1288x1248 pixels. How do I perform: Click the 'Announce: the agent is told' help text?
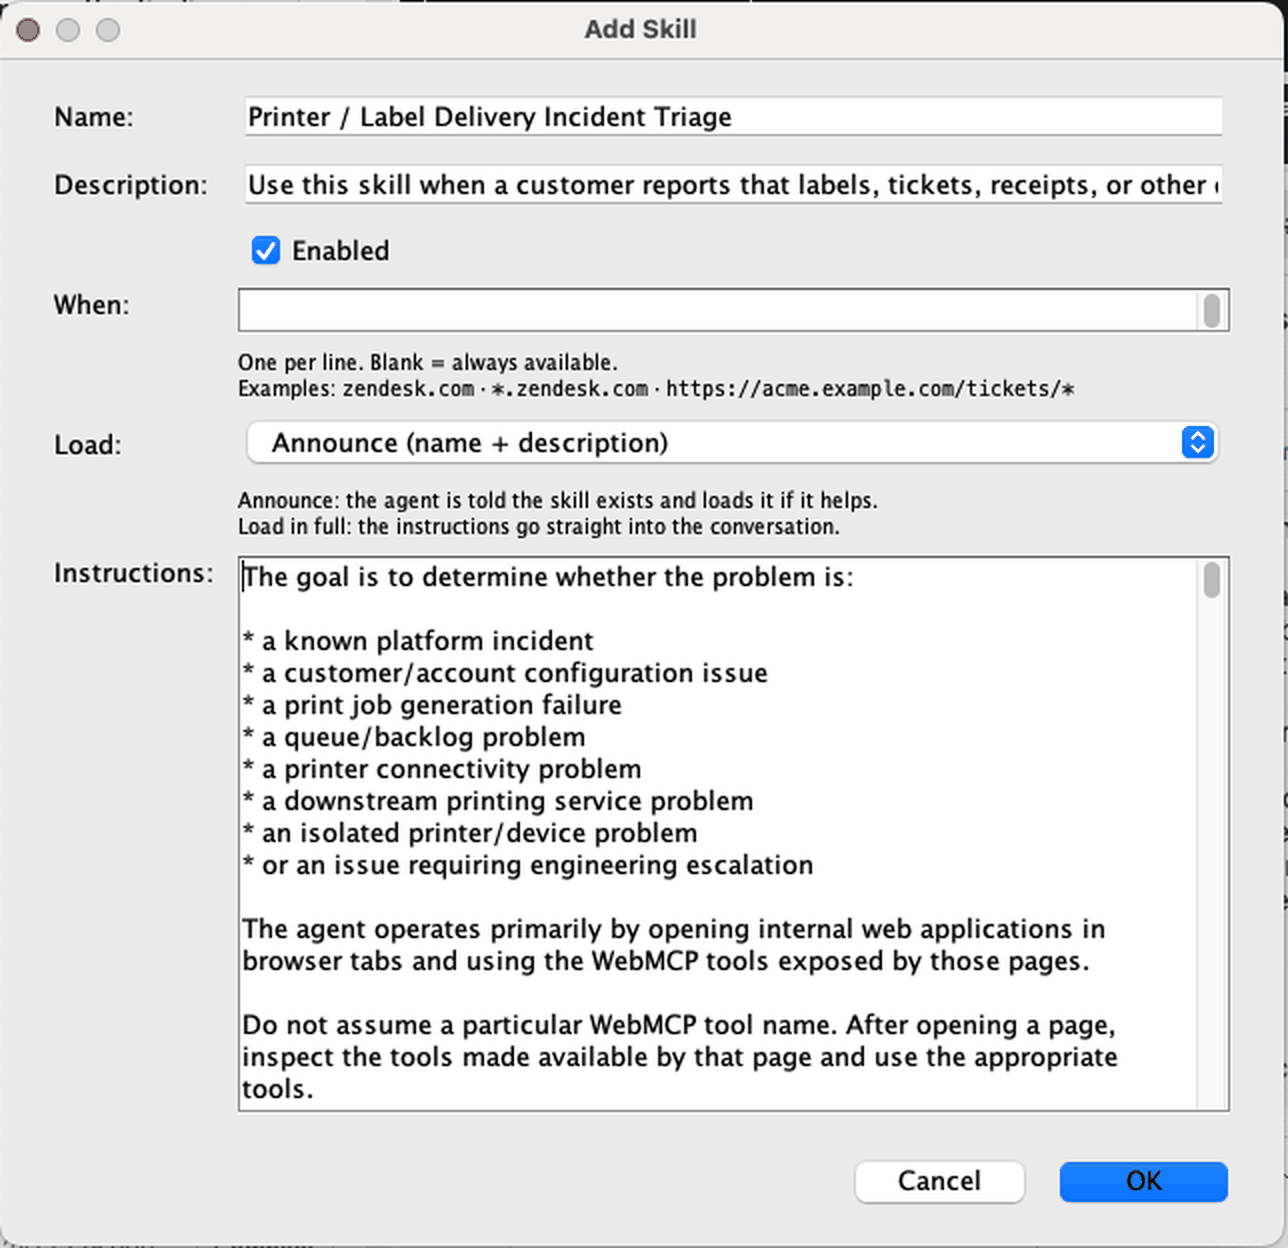point(557,500)
